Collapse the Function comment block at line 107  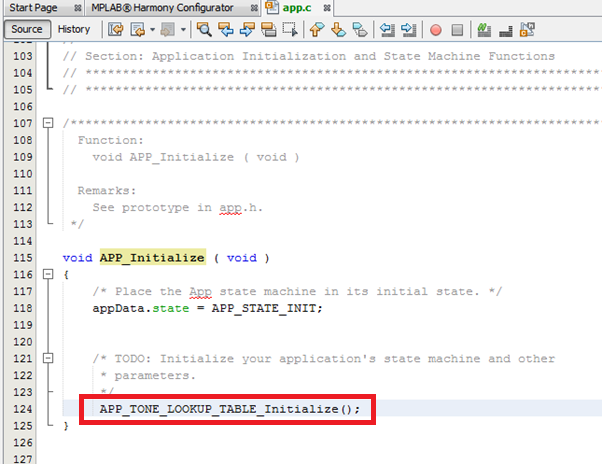(x=47, y=123)
